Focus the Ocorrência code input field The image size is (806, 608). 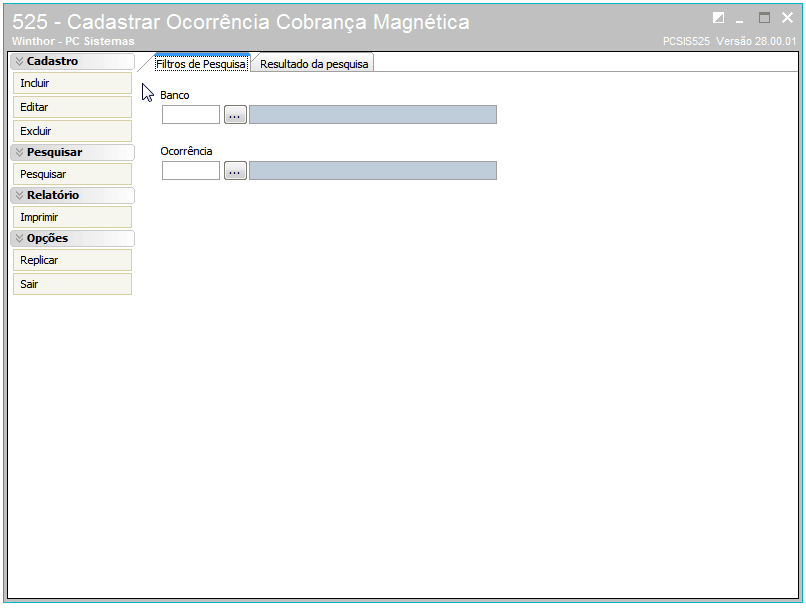click(x=191, y=171)
